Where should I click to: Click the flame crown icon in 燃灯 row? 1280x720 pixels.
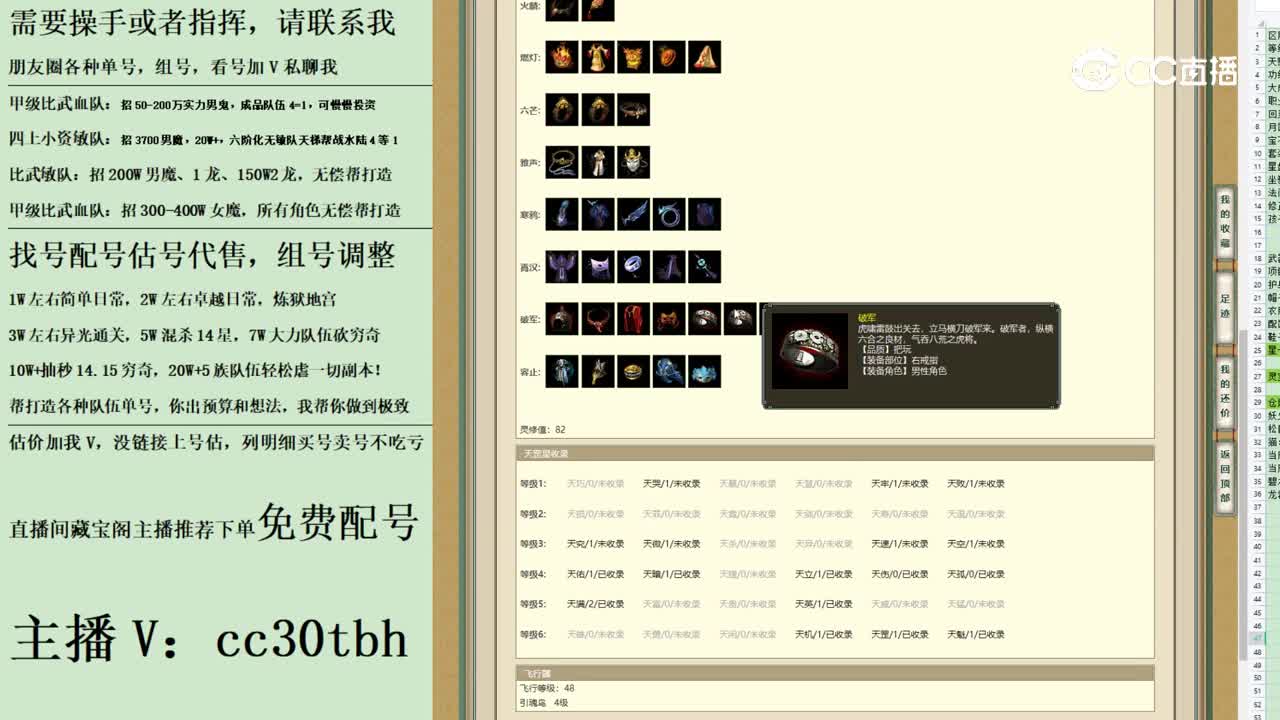tap(562, 57)
